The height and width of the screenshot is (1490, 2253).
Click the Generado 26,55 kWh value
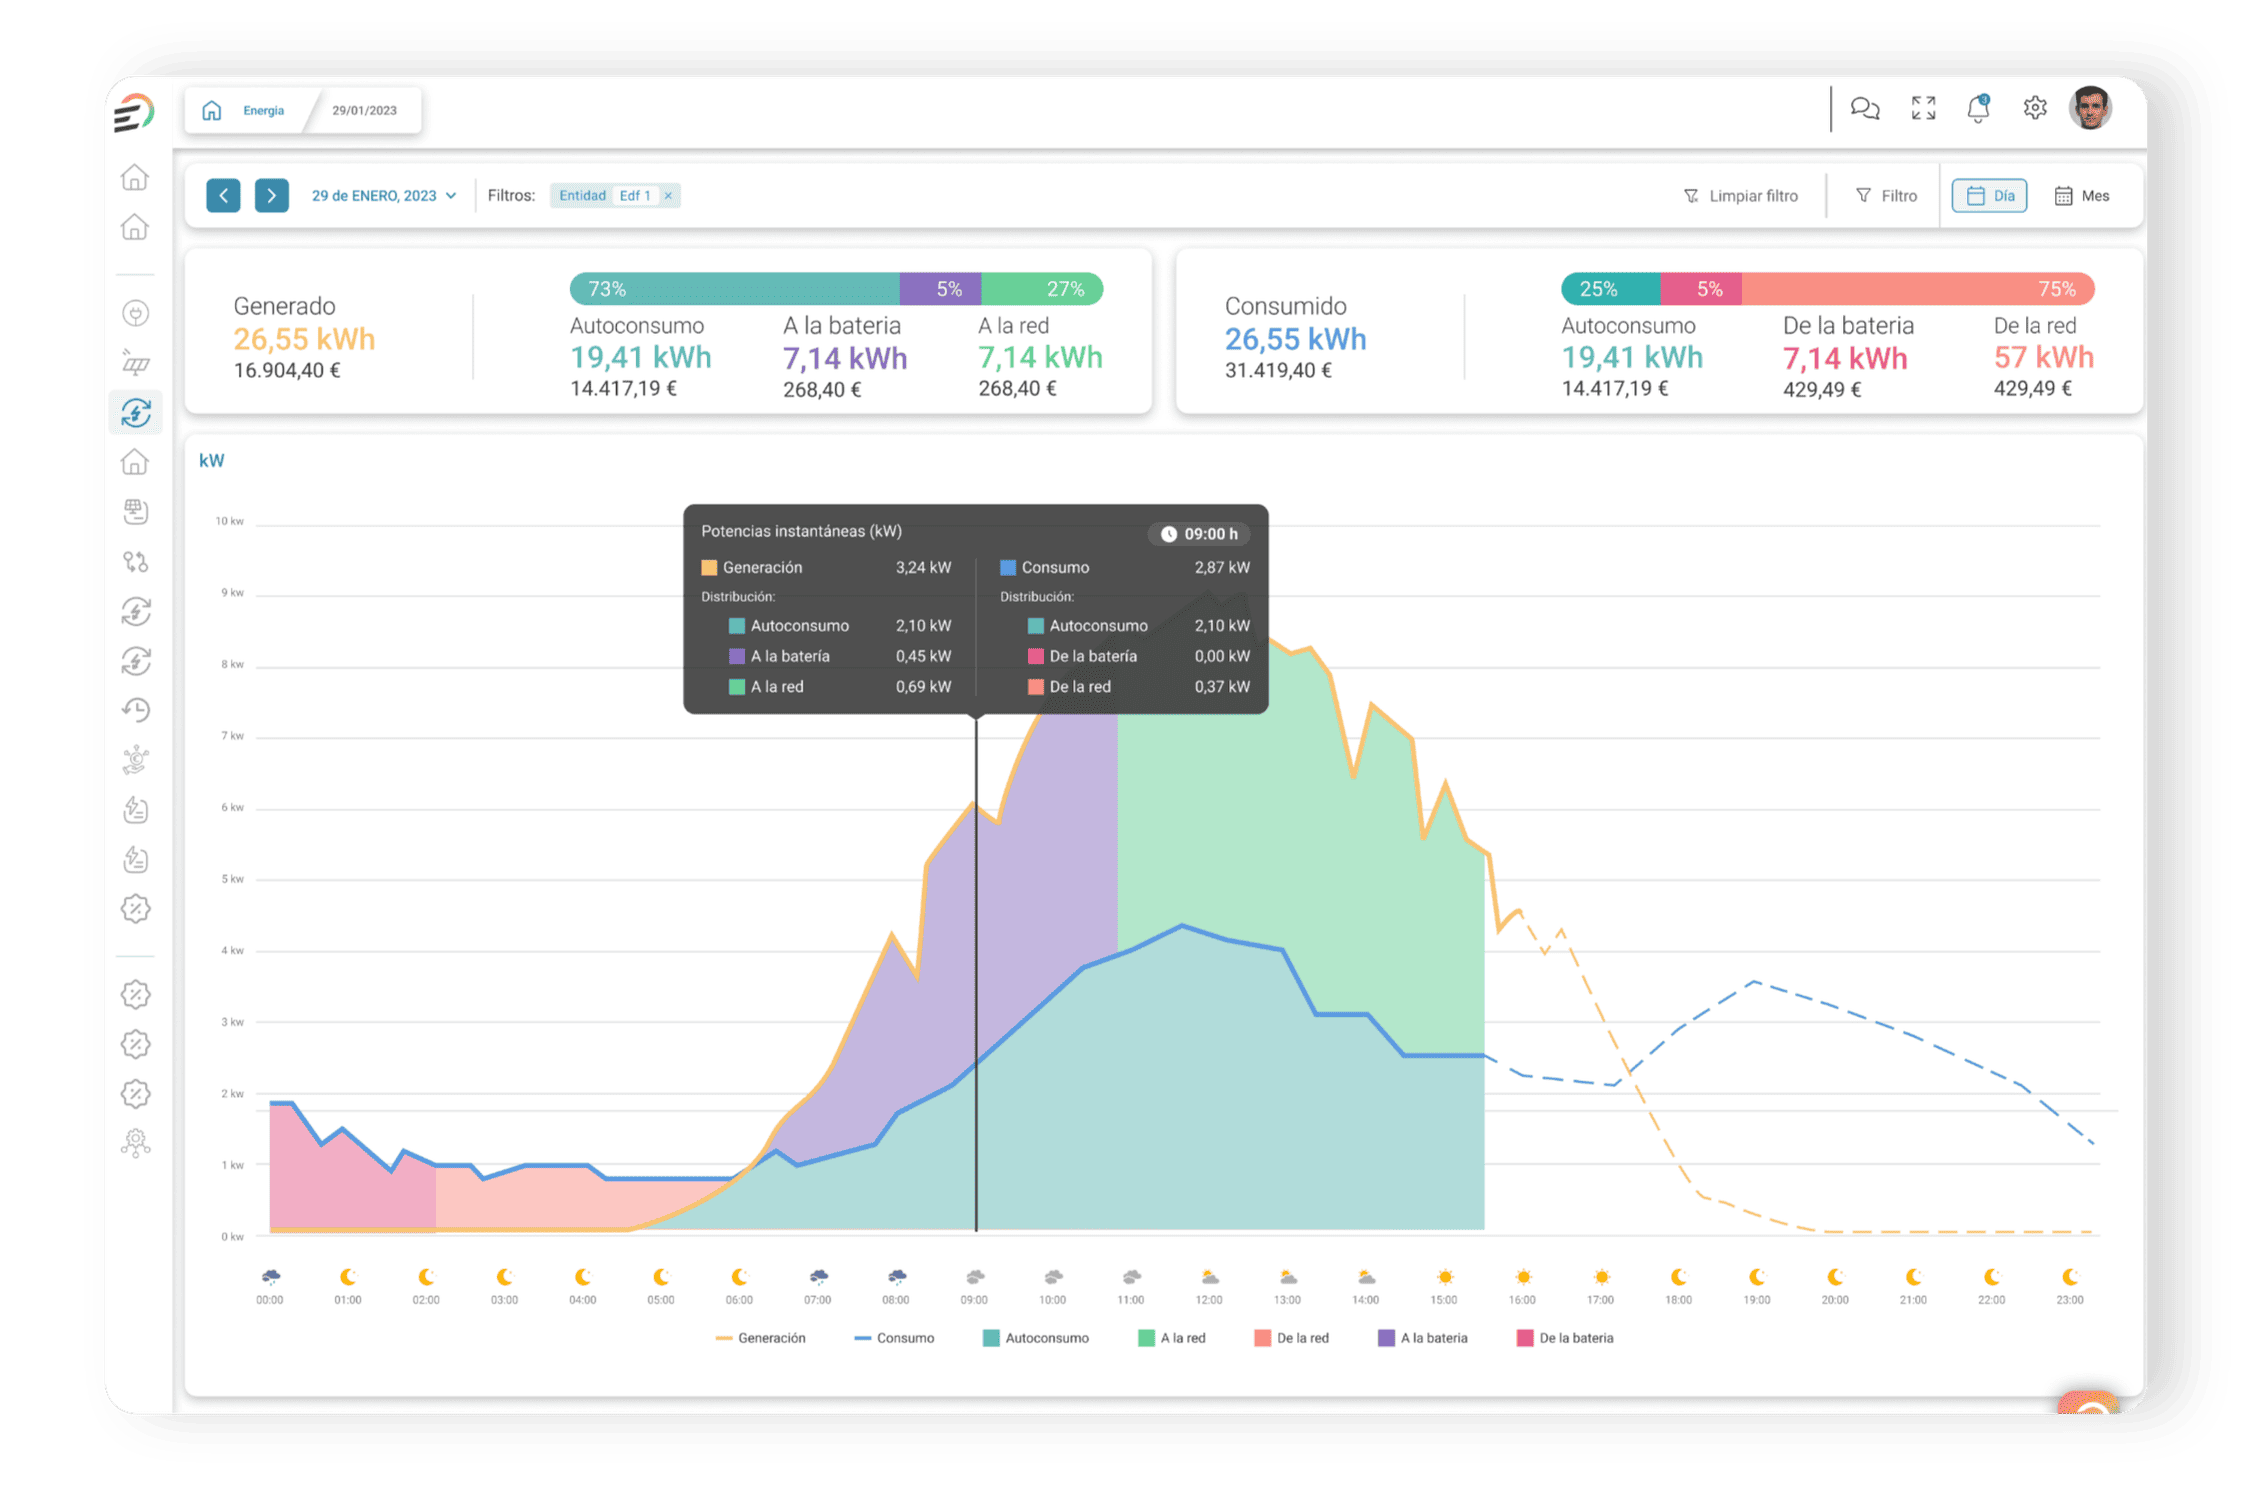click(x=304, y=339)
